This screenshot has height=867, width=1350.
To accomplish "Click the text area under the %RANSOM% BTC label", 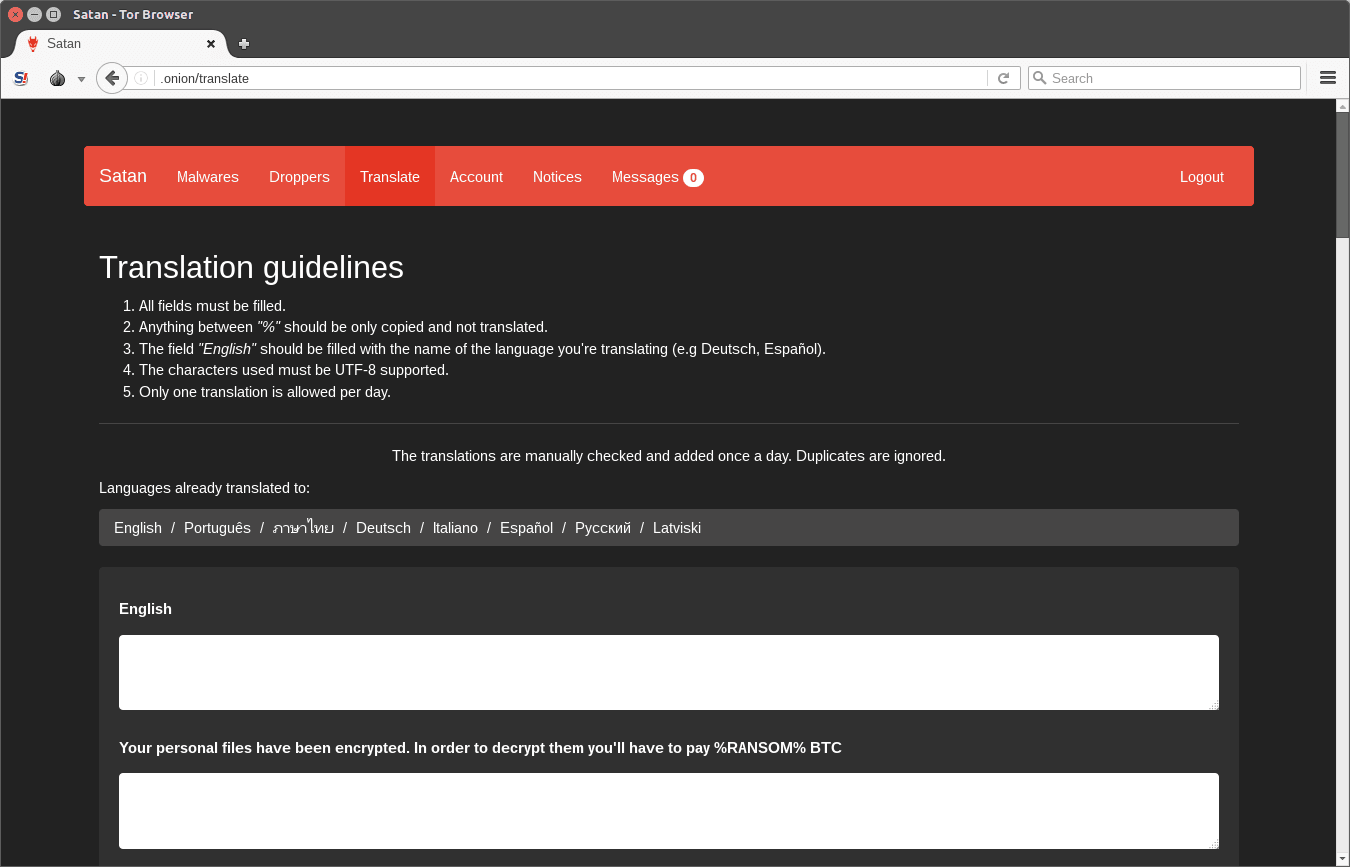I will coord(669,811).
